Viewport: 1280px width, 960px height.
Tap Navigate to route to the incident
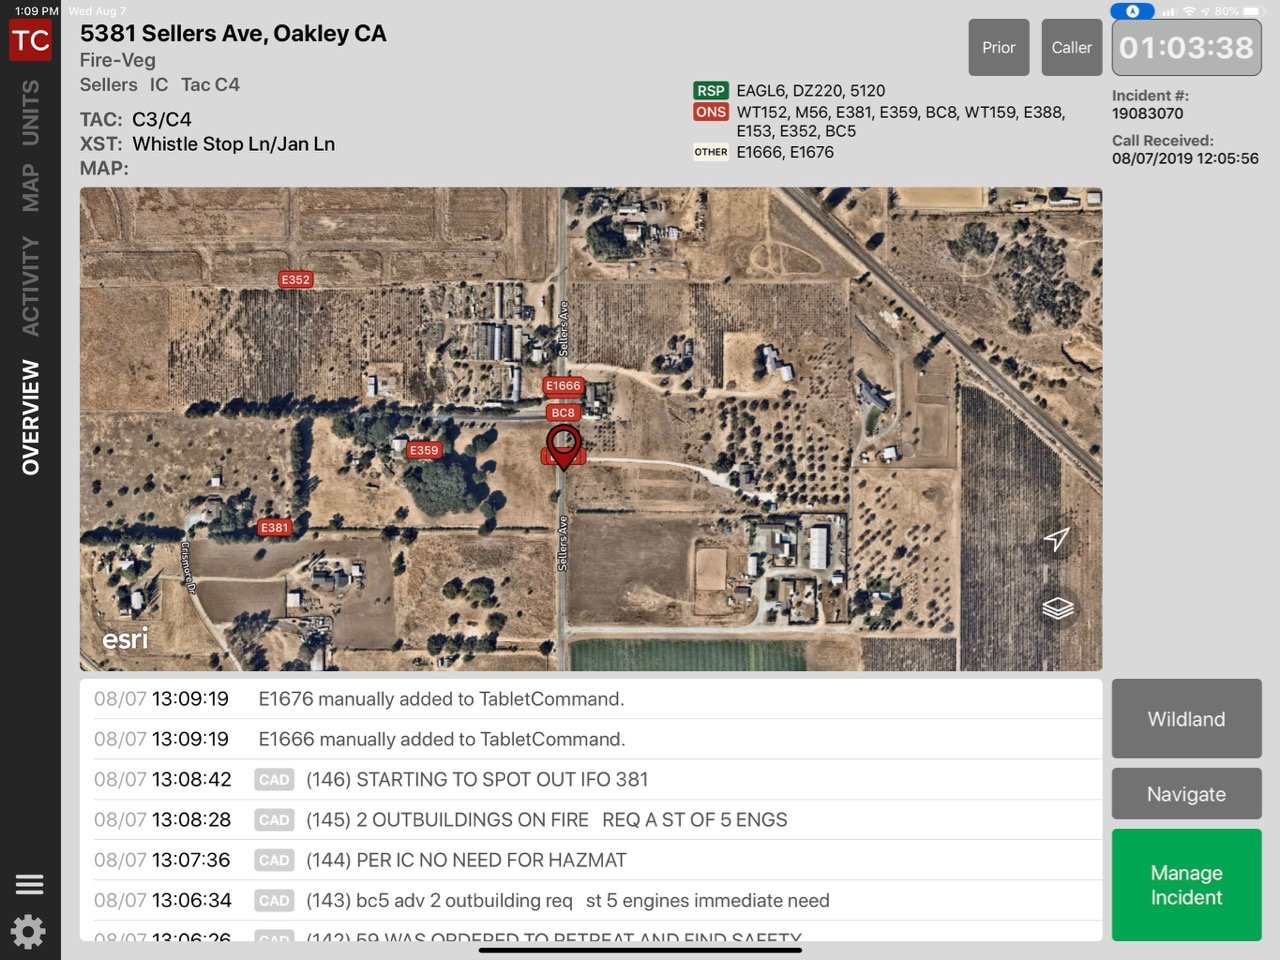tap(1186, 793)
